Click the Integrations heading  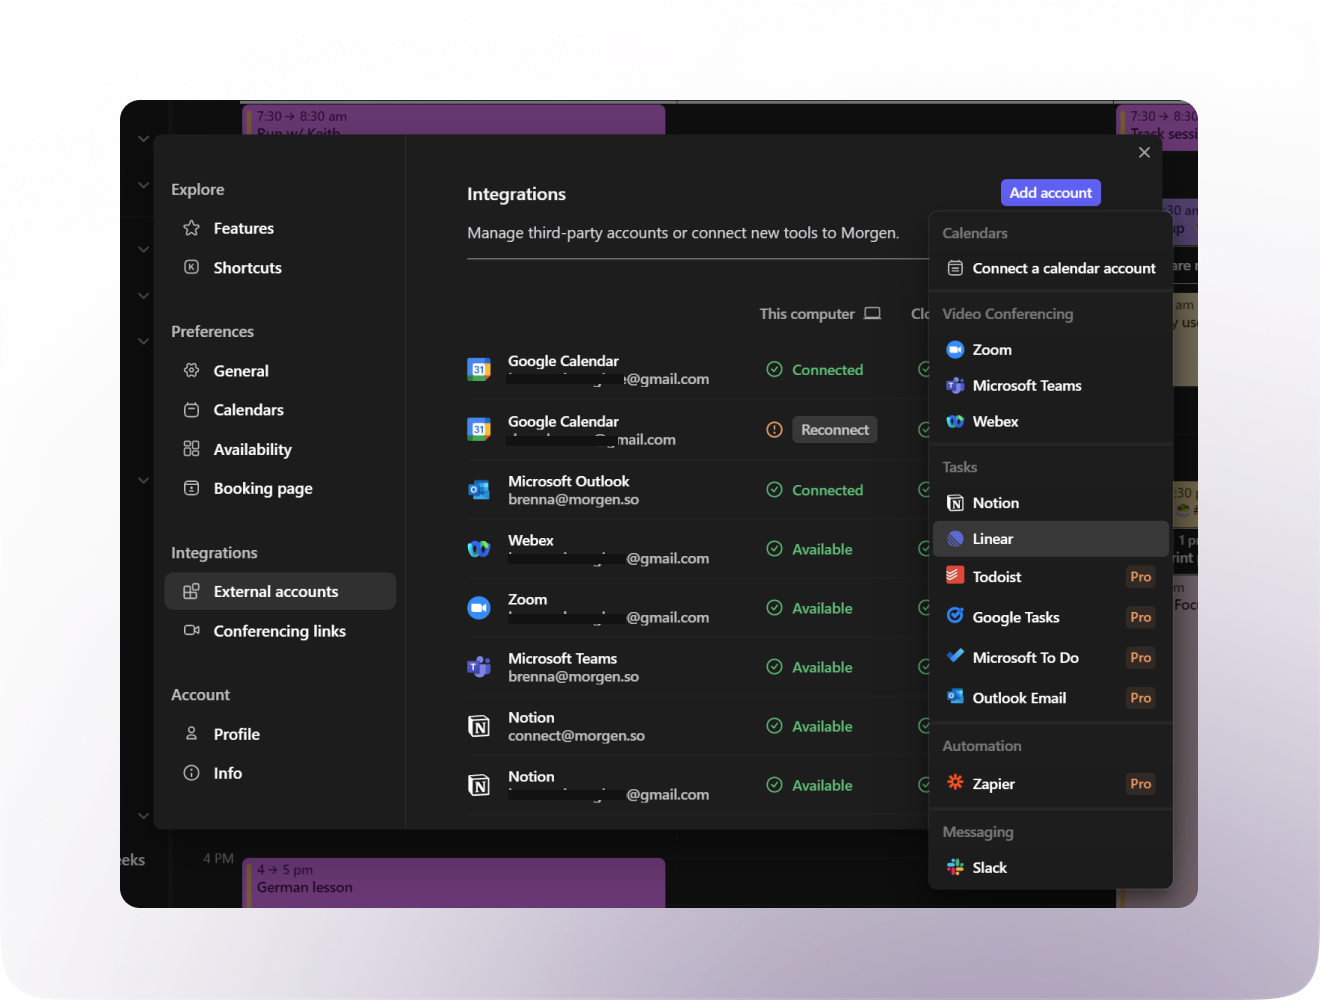(516, 194)
